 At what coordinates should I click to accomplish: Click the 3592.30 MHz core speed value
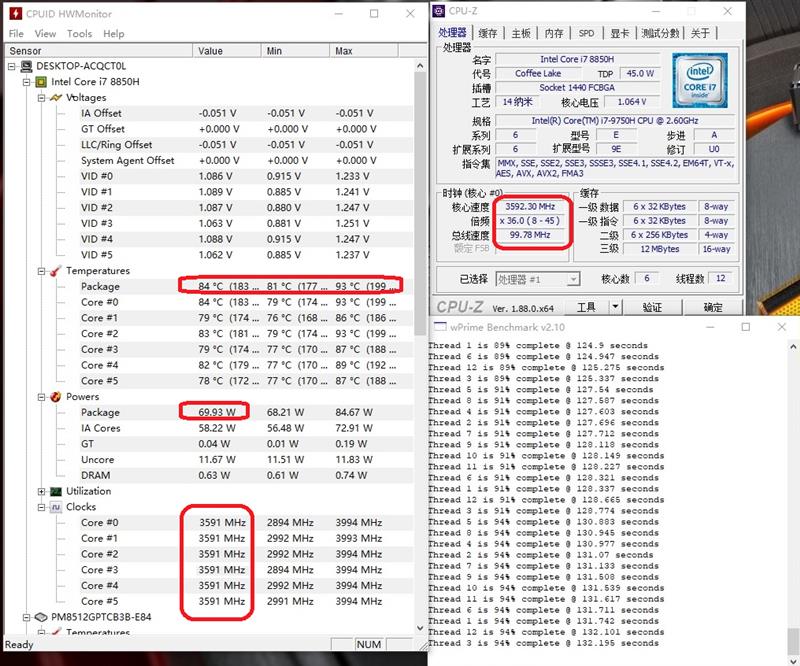pyautogui.click(x=530, y=207)
